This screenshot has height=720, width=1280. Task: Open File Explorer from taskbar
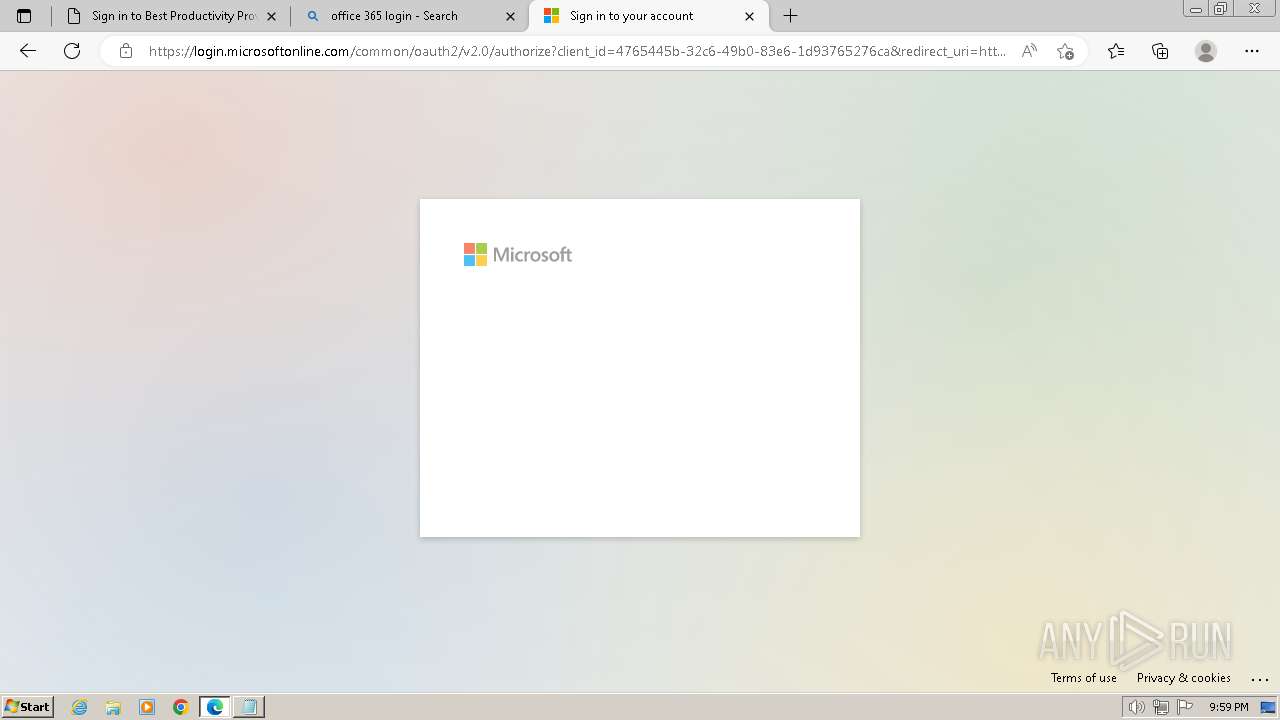coord(113,707)
